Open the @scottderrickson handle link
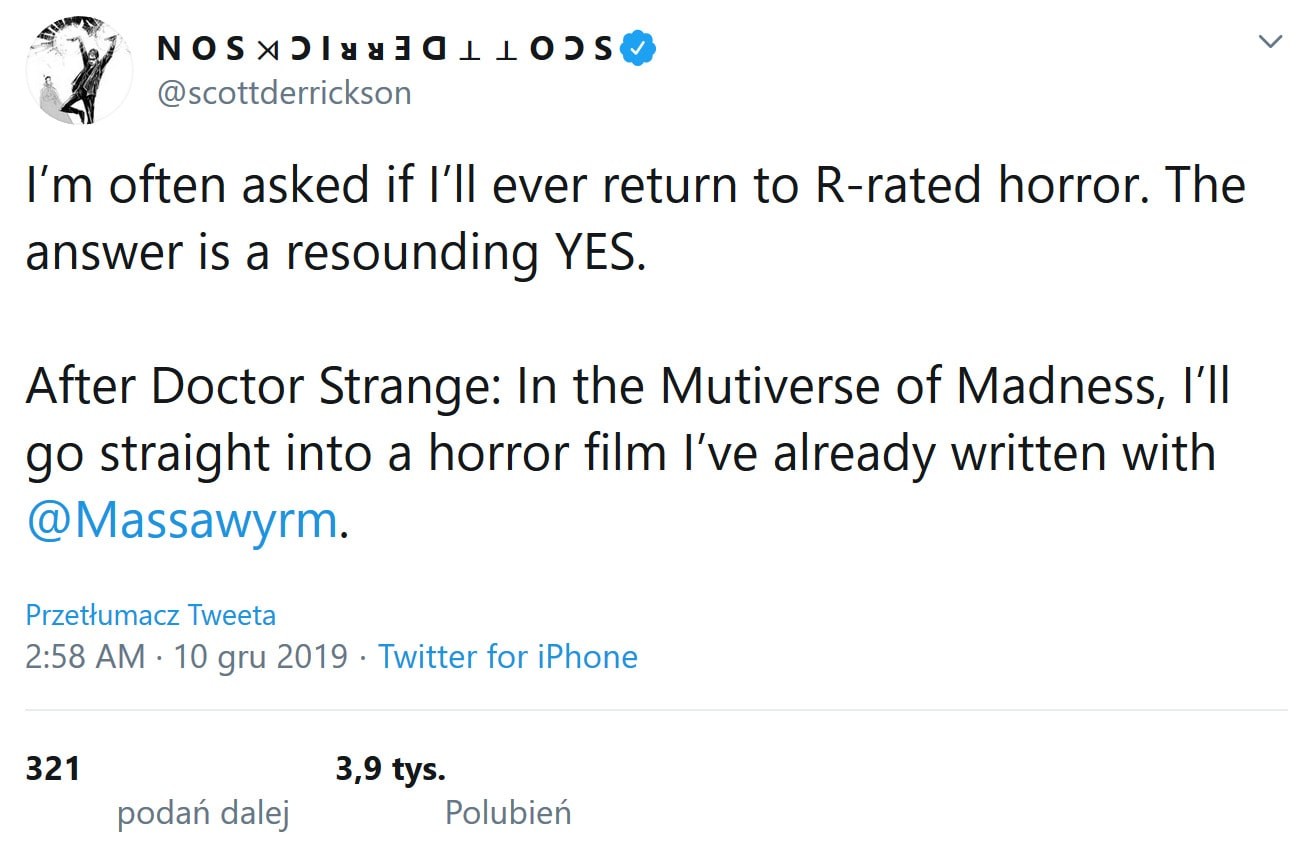Screen dimensions: 1310x850 click(x=285, y=93)
